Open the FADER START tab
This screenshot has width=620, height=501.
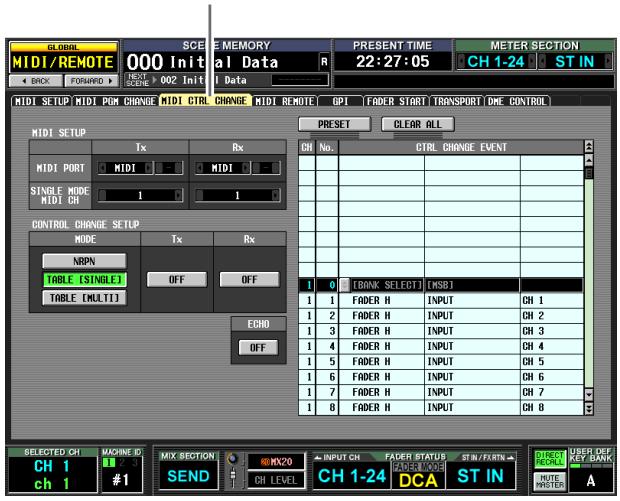click(396, 101)
